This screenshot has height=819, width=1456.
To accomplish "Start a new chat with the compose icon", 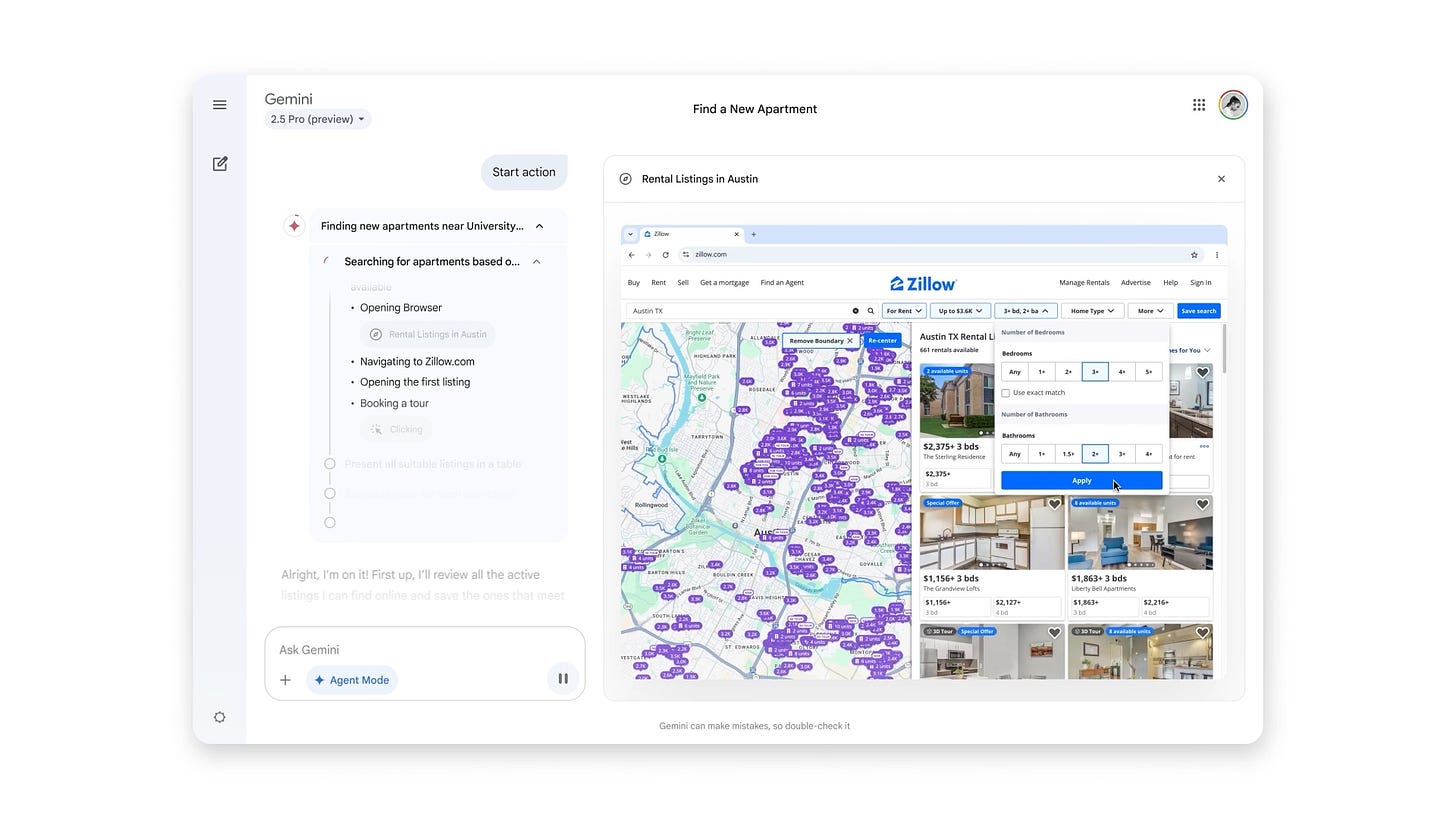I will pos(220,163).
